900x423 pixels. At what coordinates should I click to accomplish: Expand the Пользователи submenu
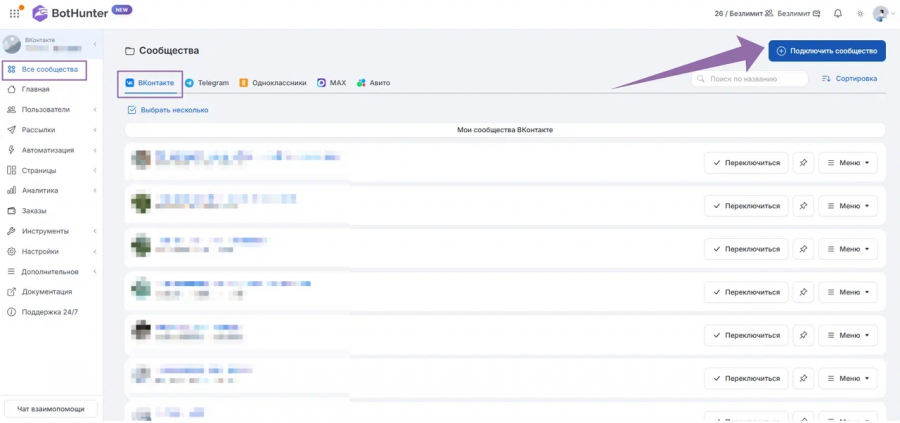[x=95, y=110]
